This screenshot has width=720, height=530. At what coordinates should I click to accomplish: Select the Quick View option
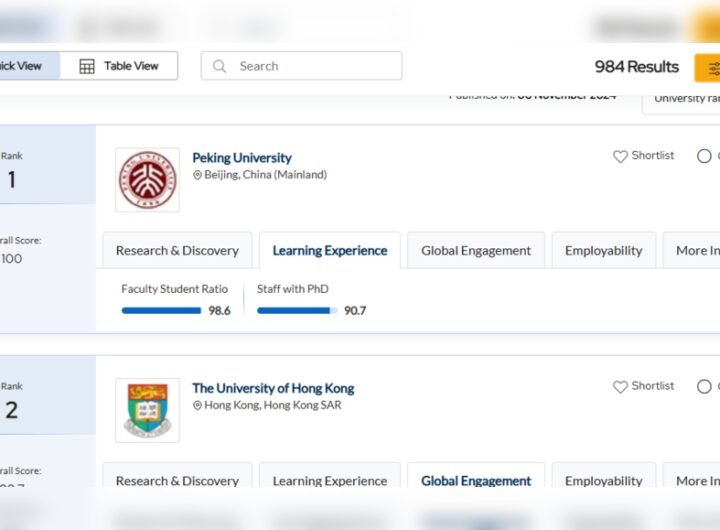[x=29, y=66]
